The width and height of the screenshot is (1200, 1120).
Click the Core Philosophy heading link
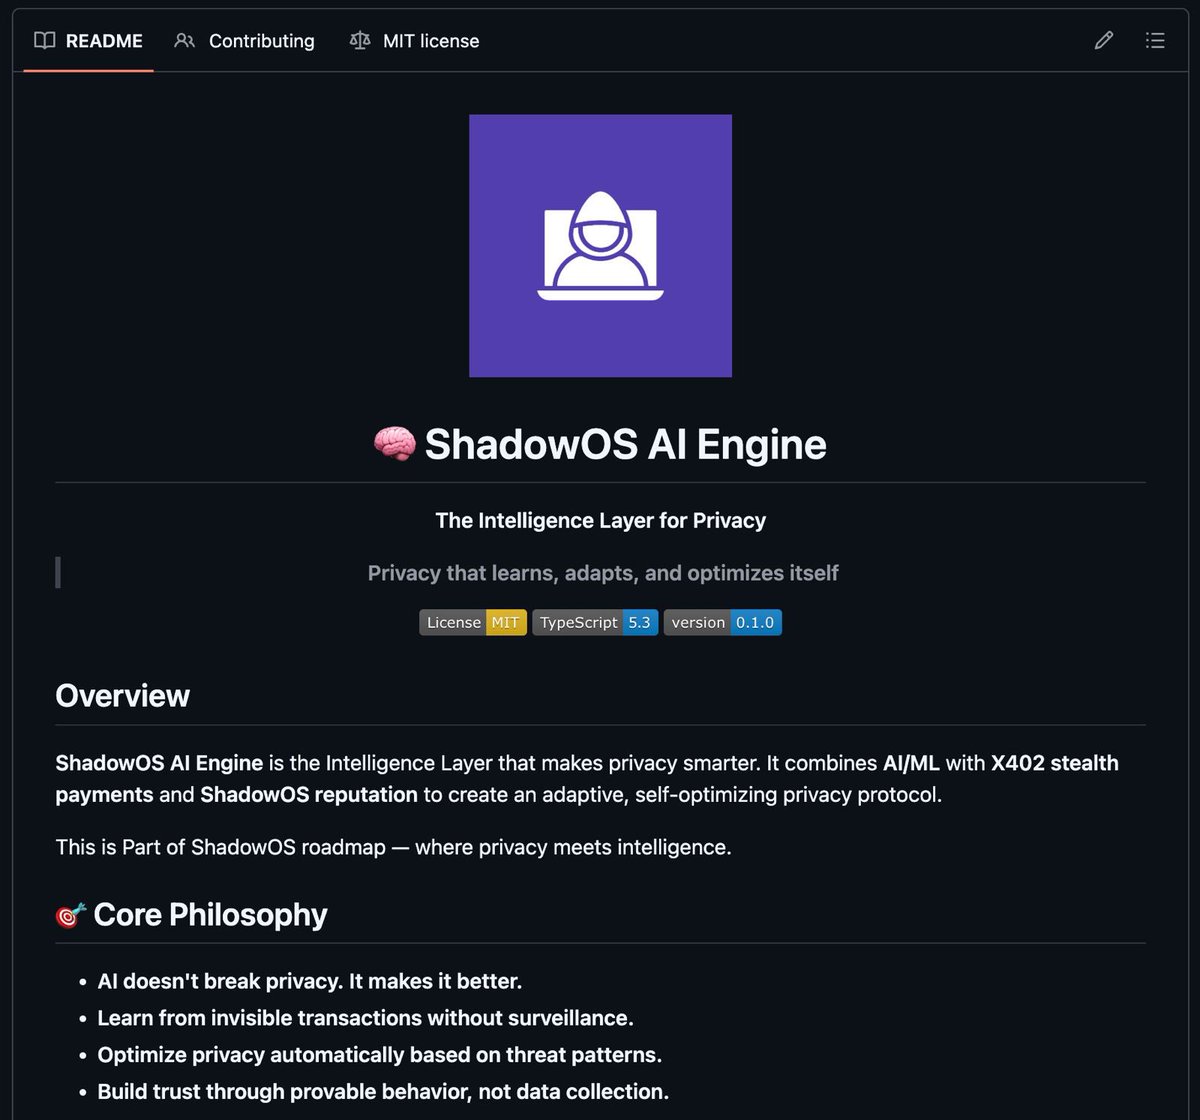[x=209, y=914]
